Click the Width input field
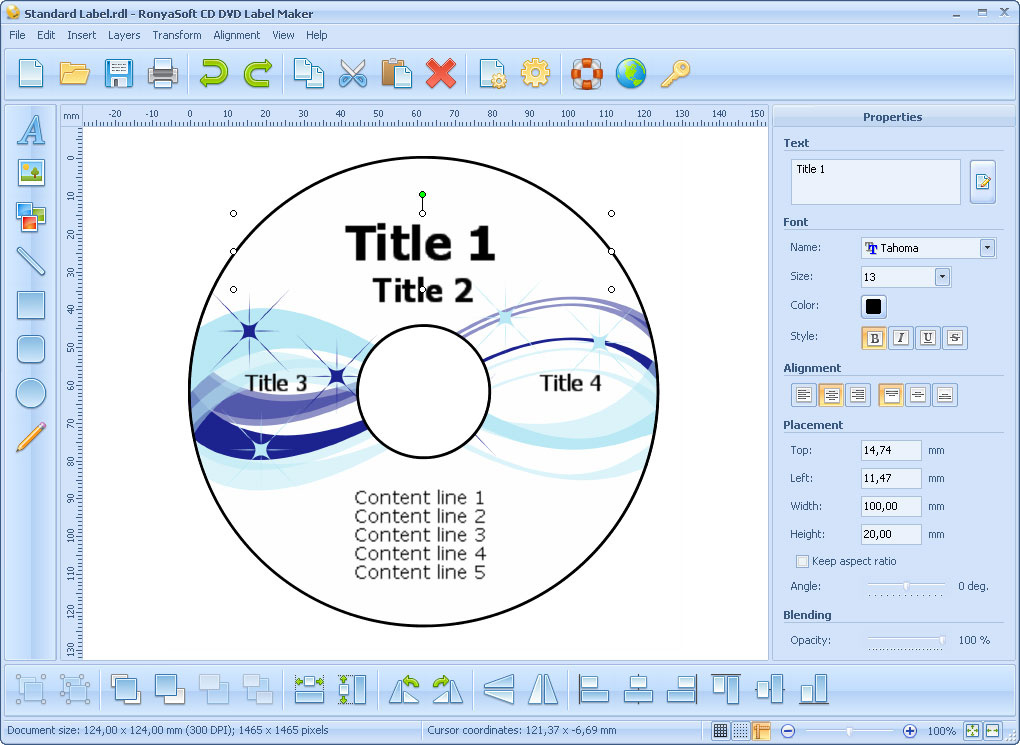This screenshot has width=1020, height=745. (x=890, y=506)
